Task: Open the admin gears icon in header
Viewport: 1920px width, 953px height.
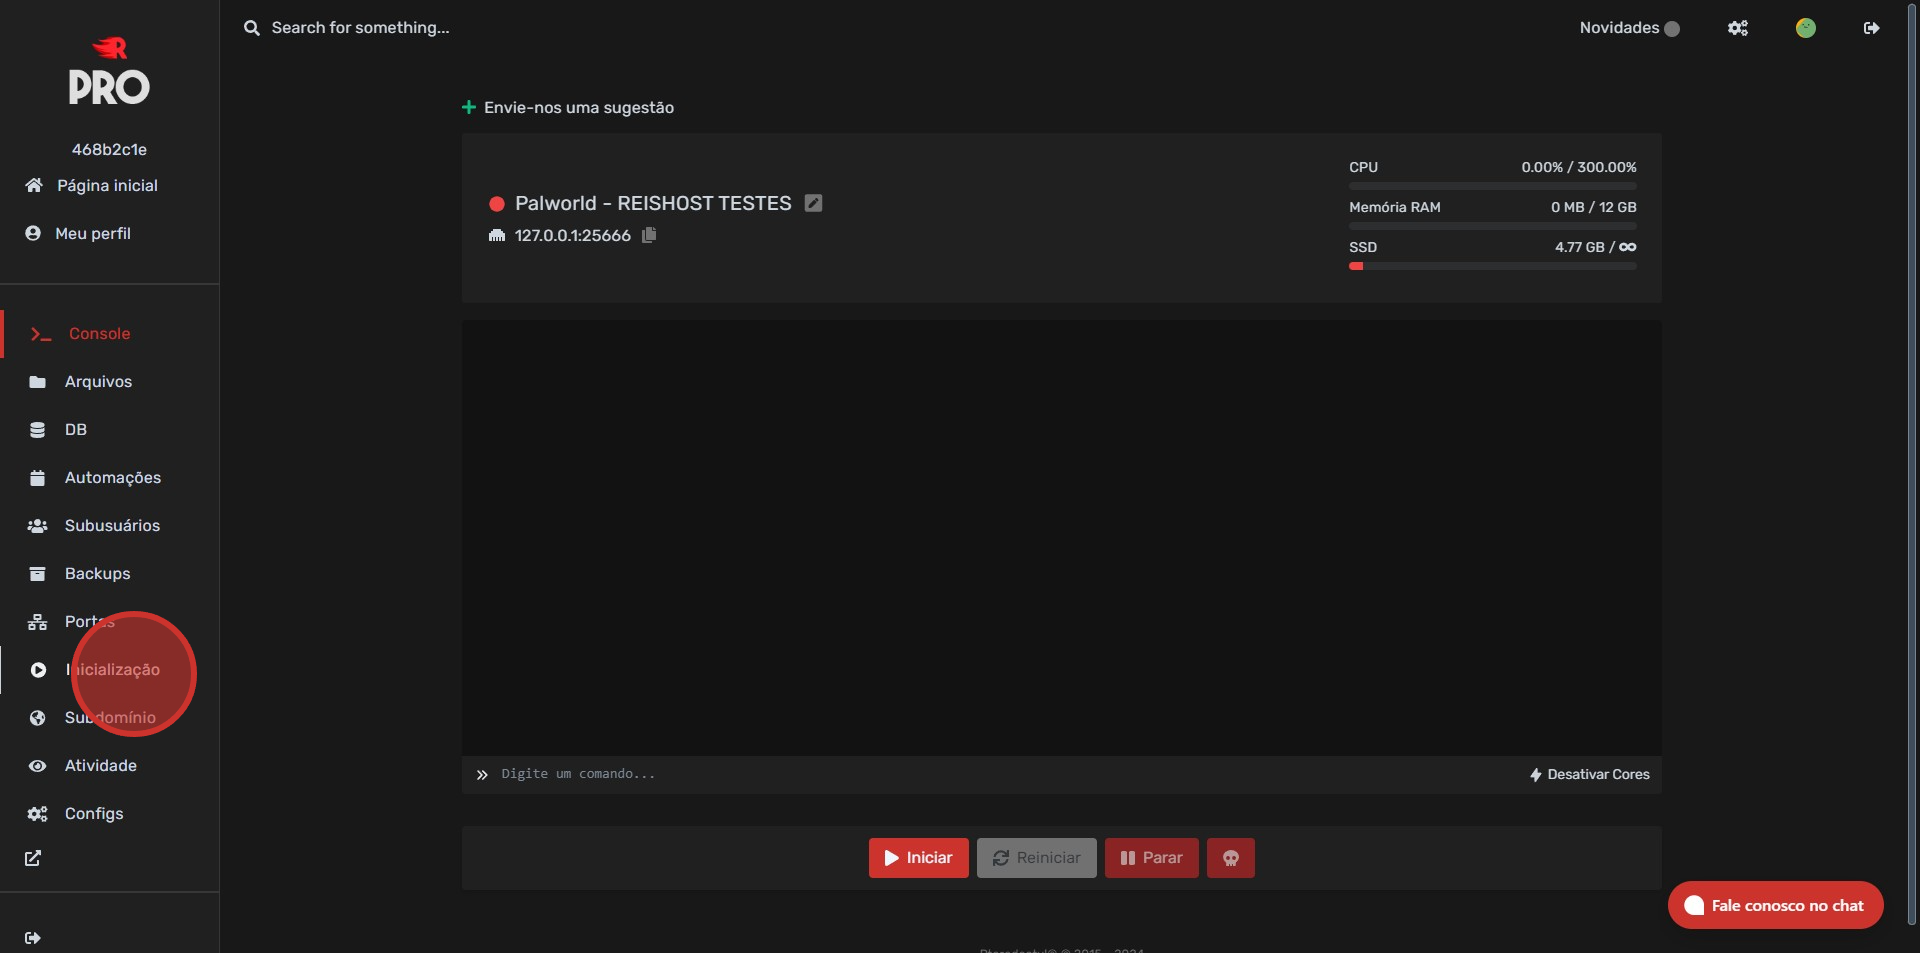Action: coord(1738,28)
